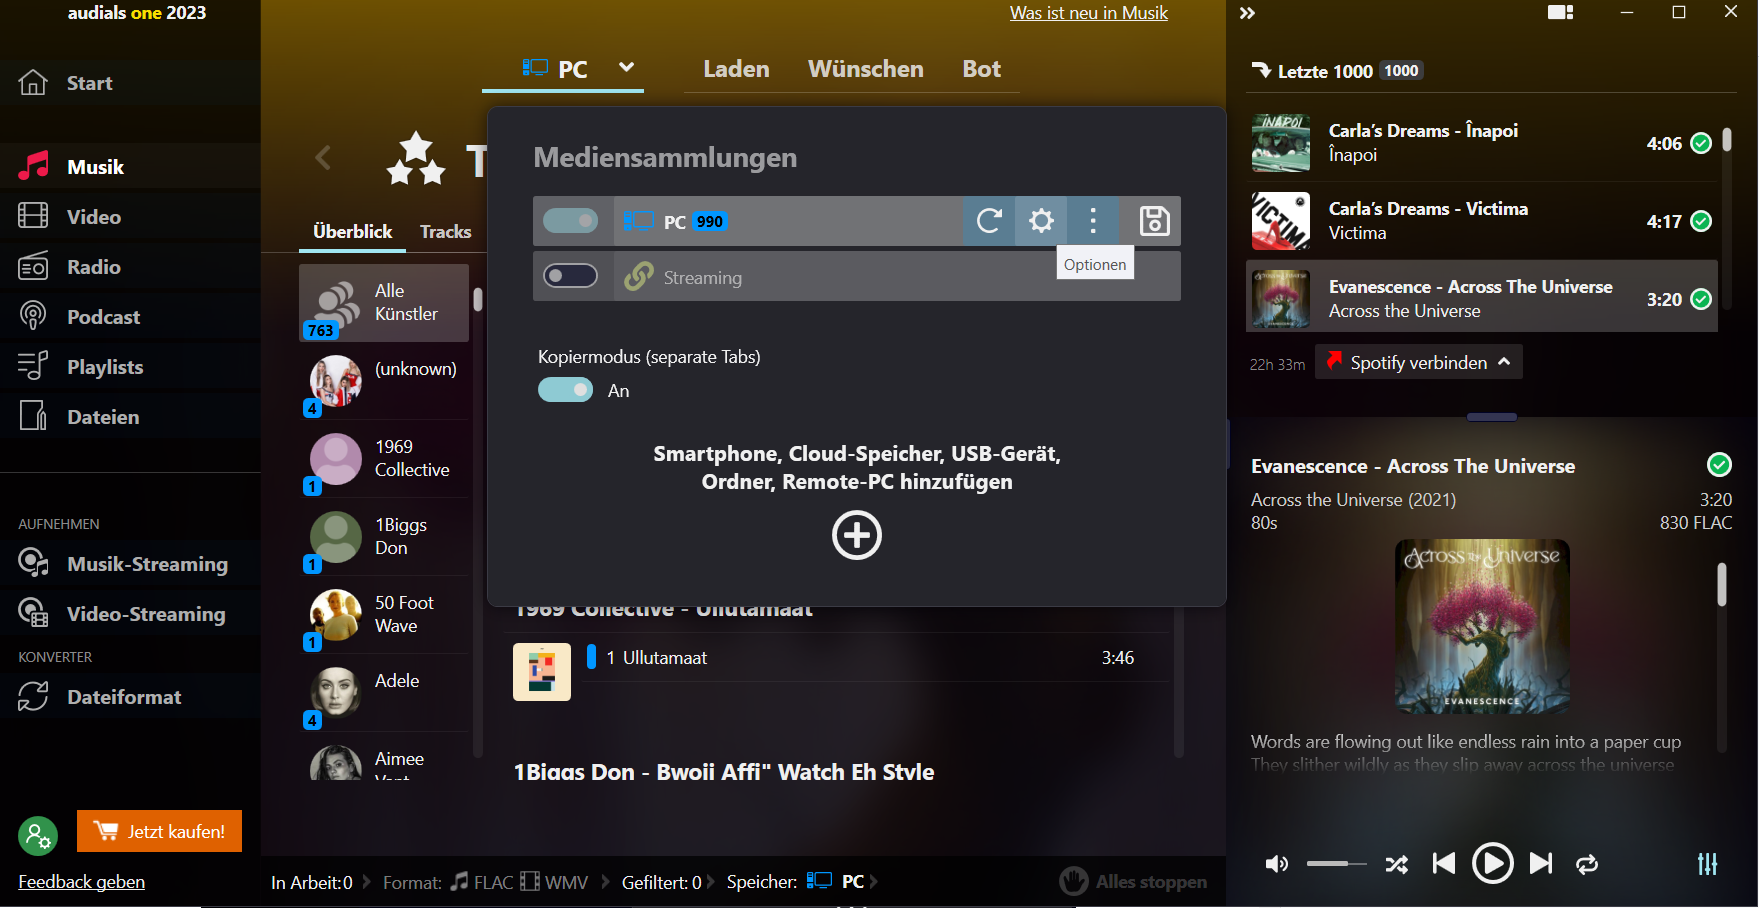This screenshot has width=1759, height=908.
Task: Go back with the left arrow
Action: (x=323, y=157)
